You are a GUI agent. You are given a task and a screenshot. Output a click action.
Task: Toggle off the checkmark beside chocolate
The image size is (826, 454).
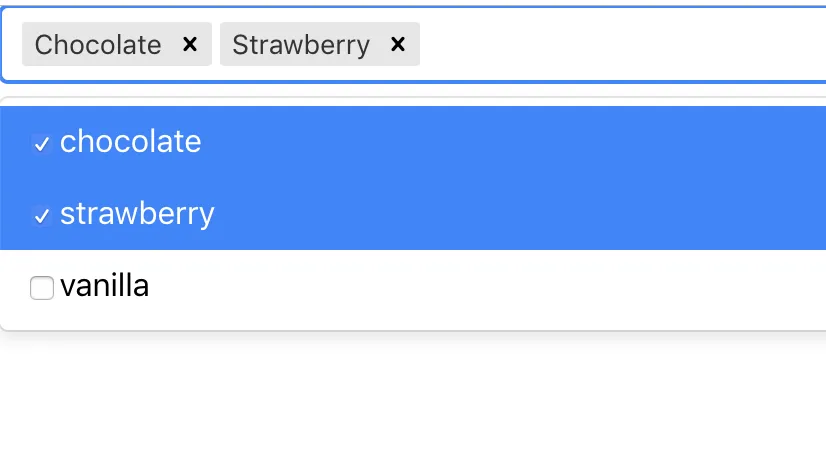[41, 144]
